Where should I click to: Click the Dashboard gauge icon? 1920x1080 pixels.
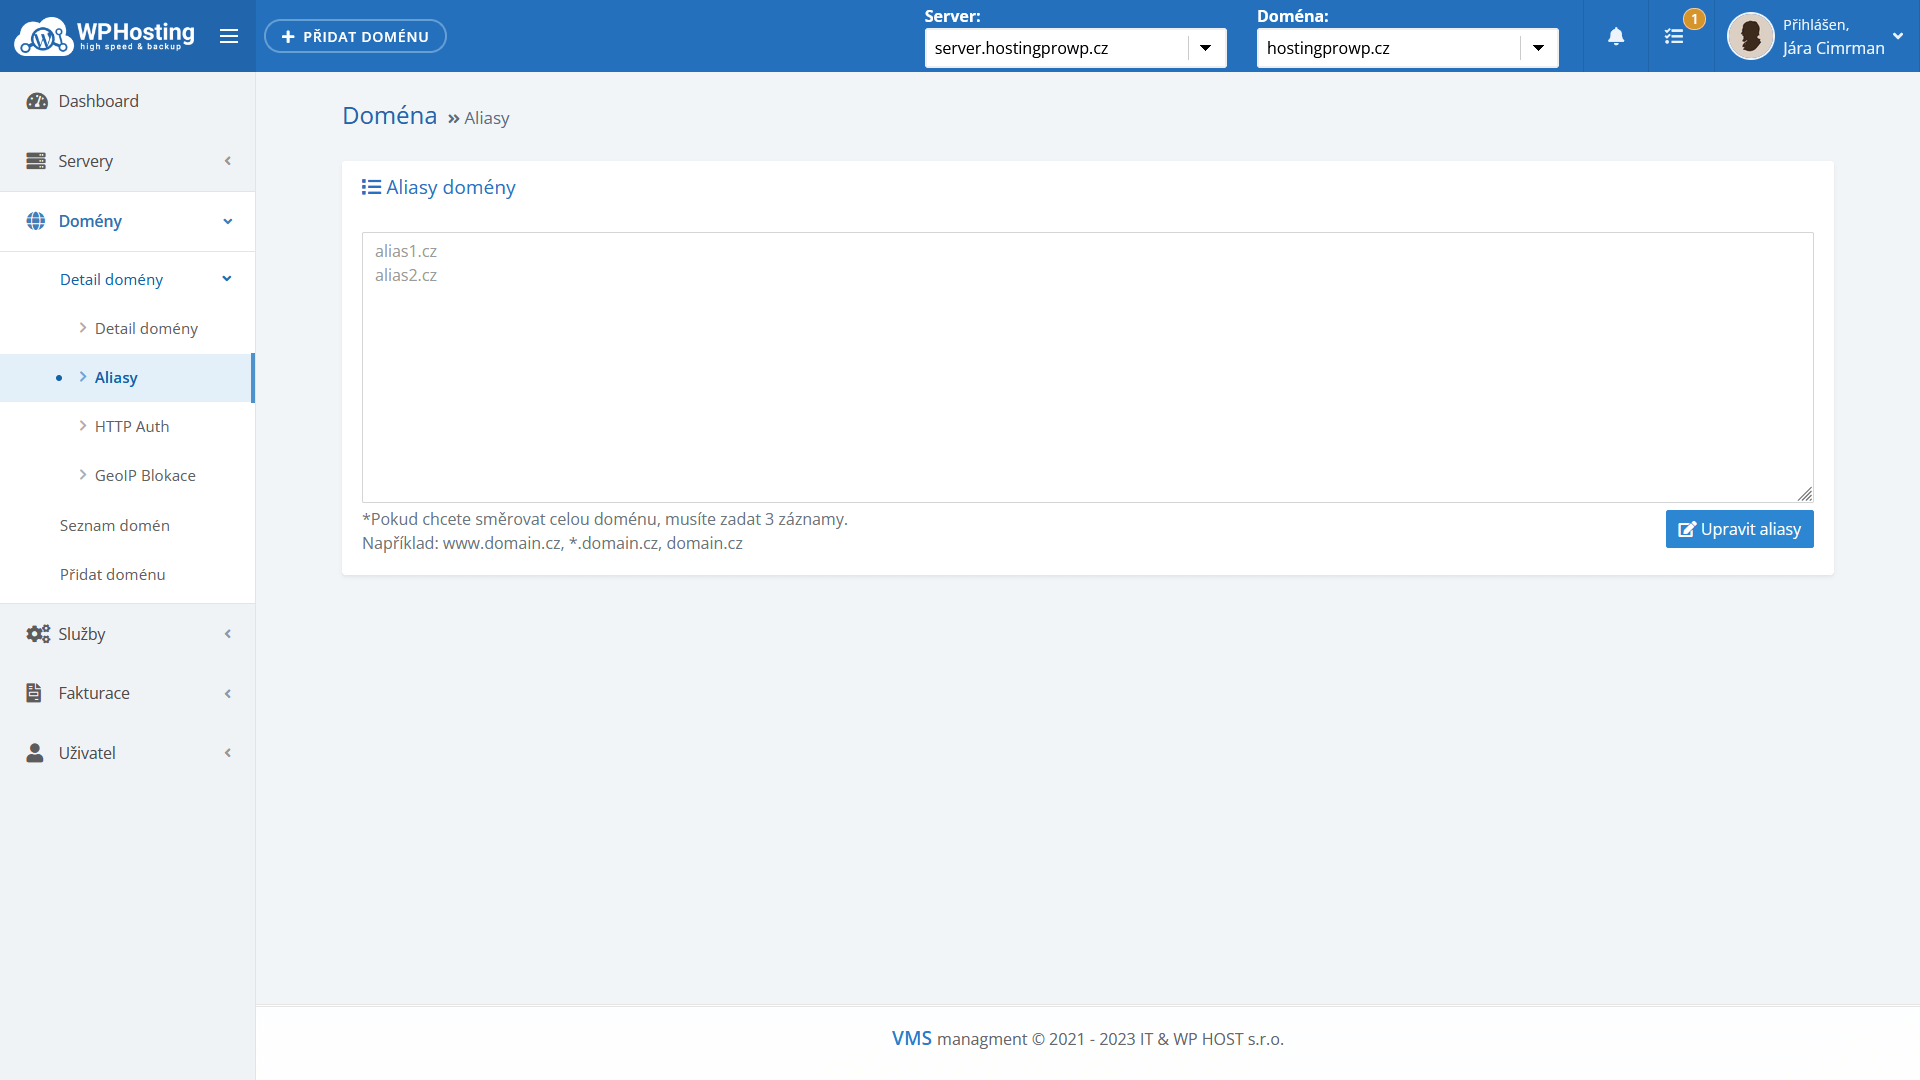click(x=37, y=101)
